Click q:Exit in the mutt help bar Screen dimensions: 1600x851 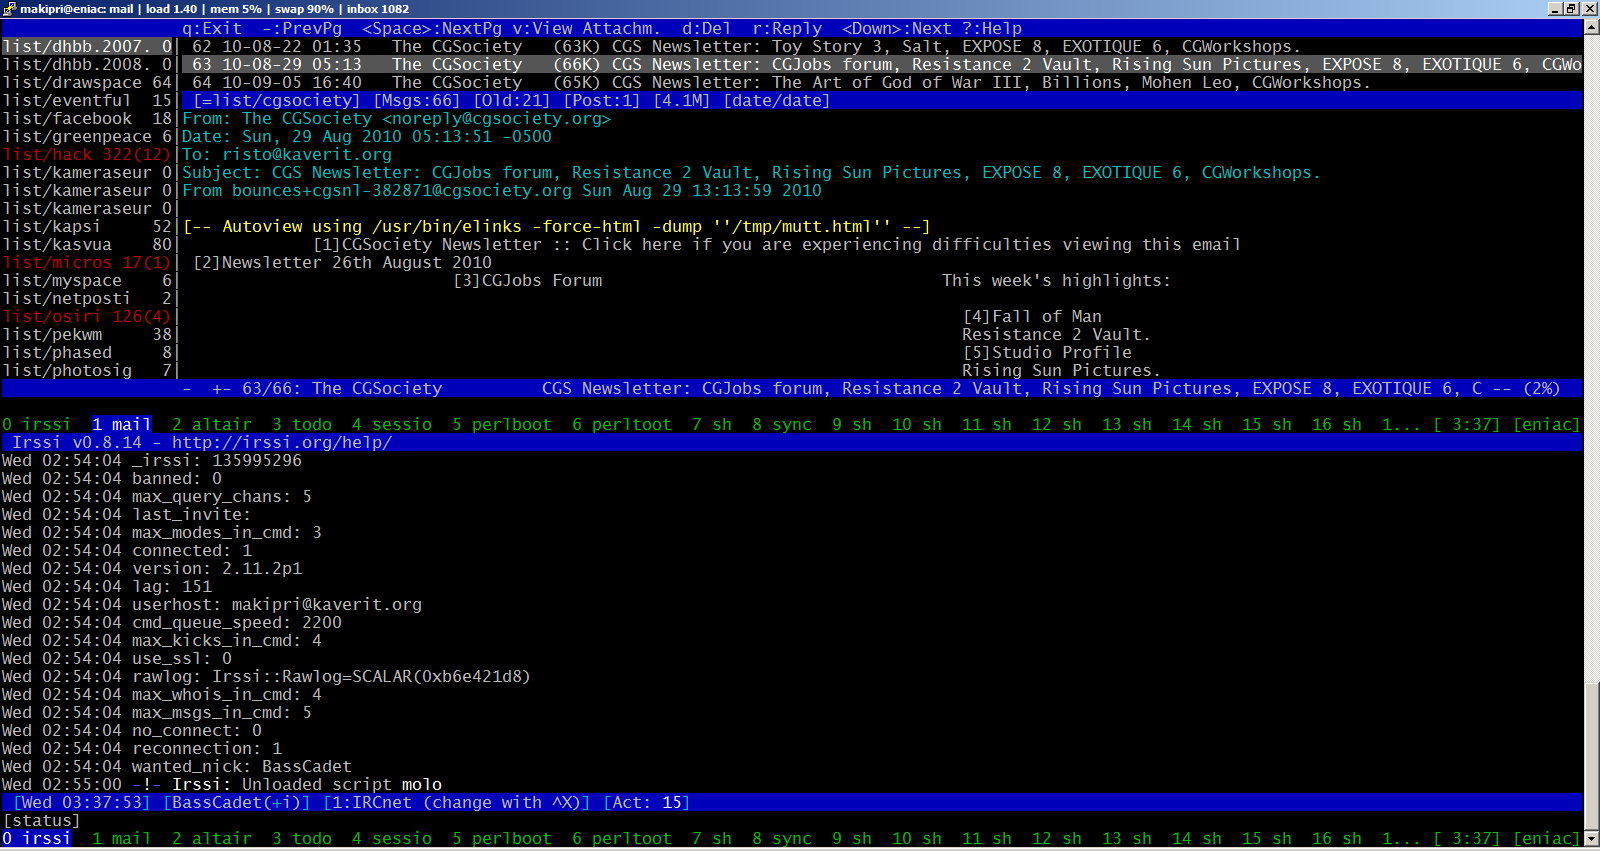click(x=212, y=28)
